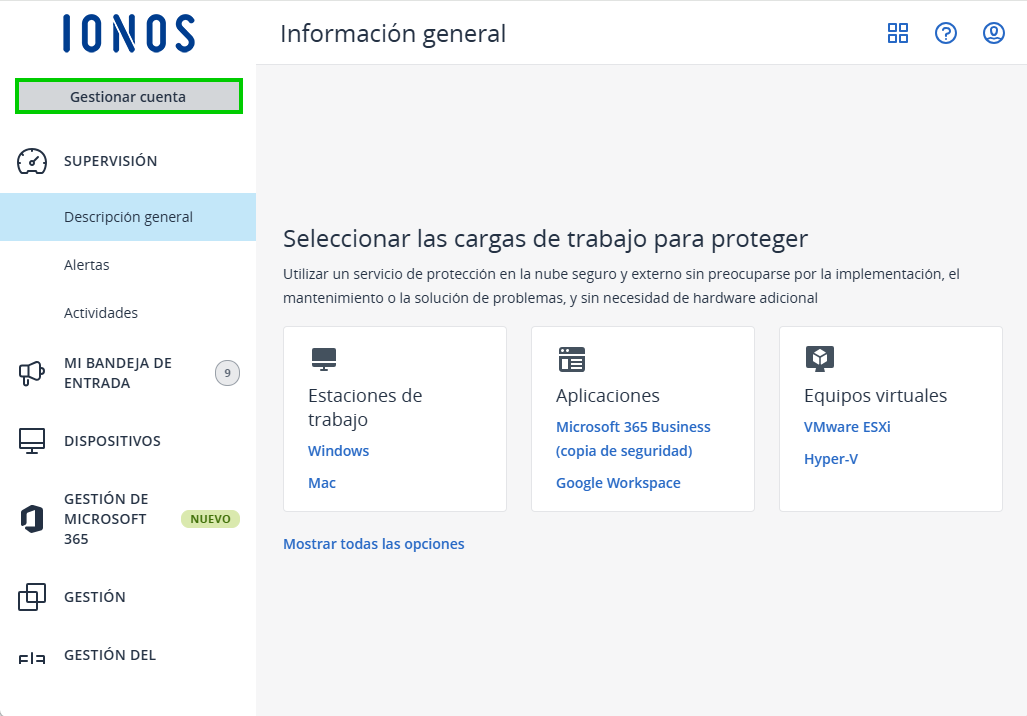Click the Supervisión gauge icon
The image size is (1027, 716).
coord(31,161)
